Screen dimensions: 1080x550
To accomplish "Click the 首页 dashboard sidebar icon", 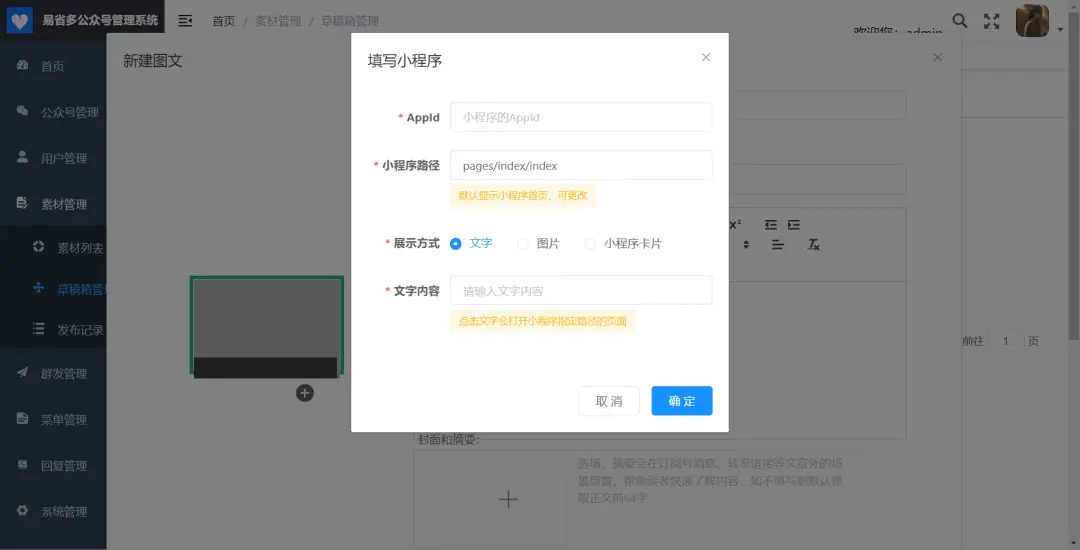I will 22,65.
